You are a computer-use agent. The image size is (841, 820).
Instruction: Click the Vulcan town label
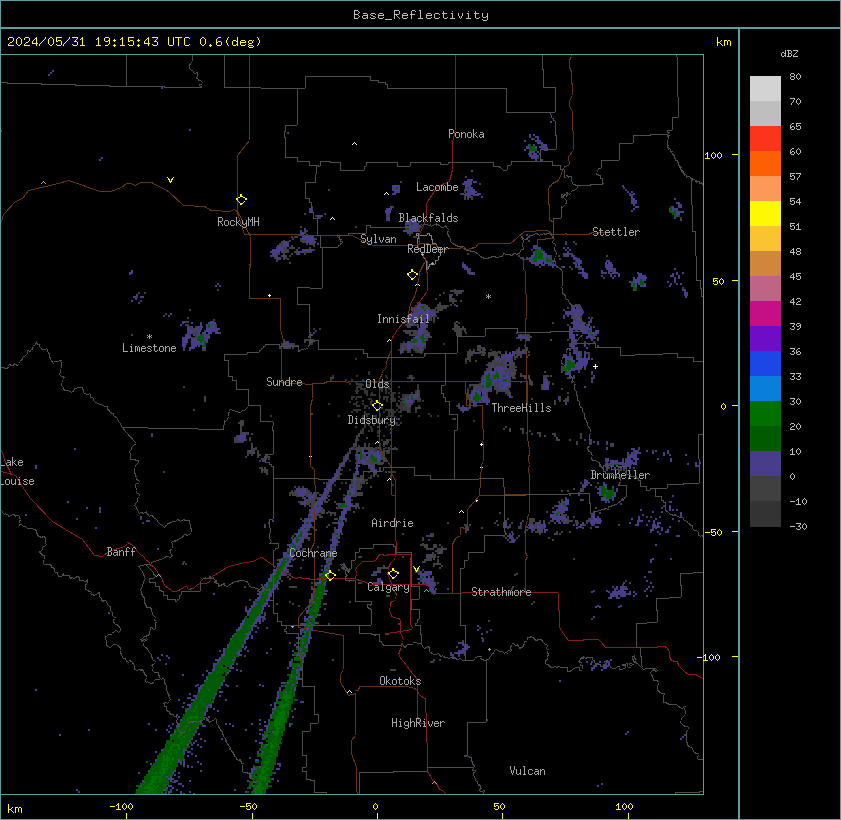click(x=527, y=771)
